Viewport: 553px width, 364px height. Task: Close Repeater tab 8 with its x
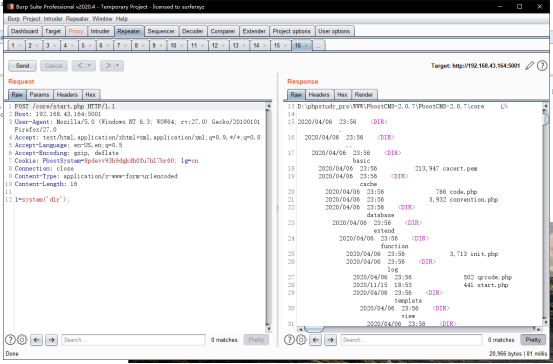143,46
